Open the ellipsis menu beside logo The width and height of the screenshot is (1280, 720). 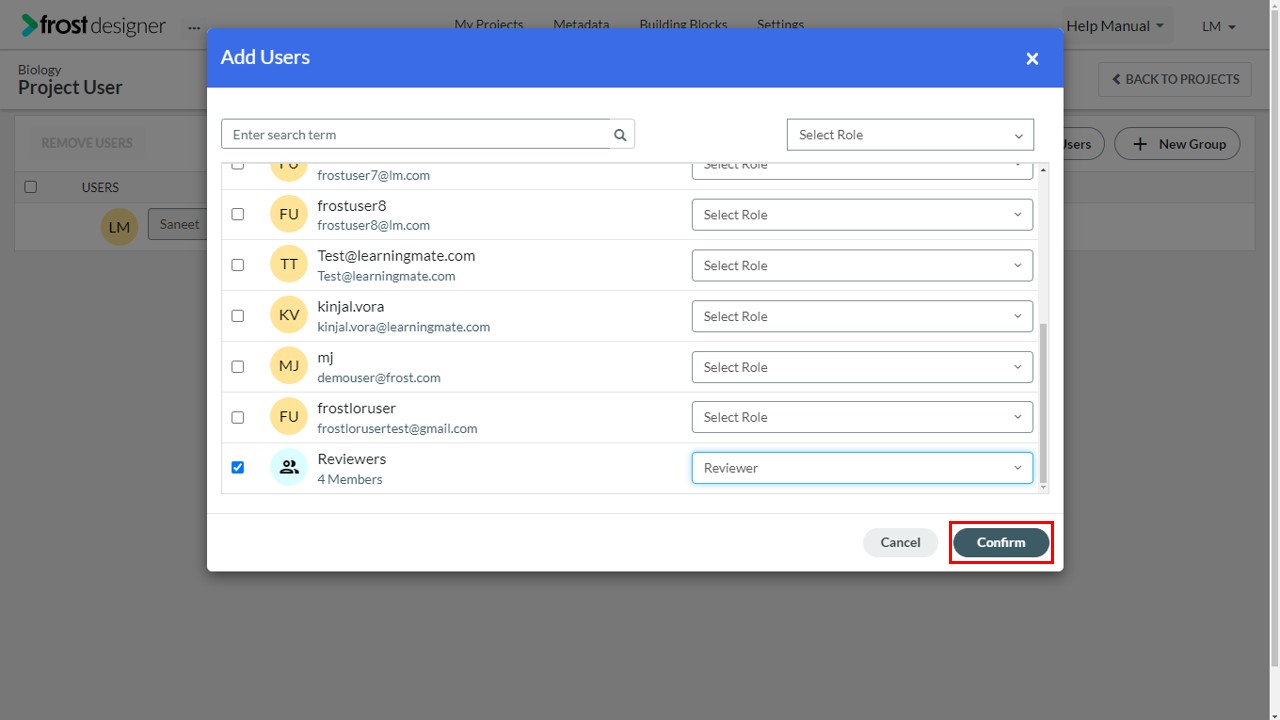pos(194,27)
